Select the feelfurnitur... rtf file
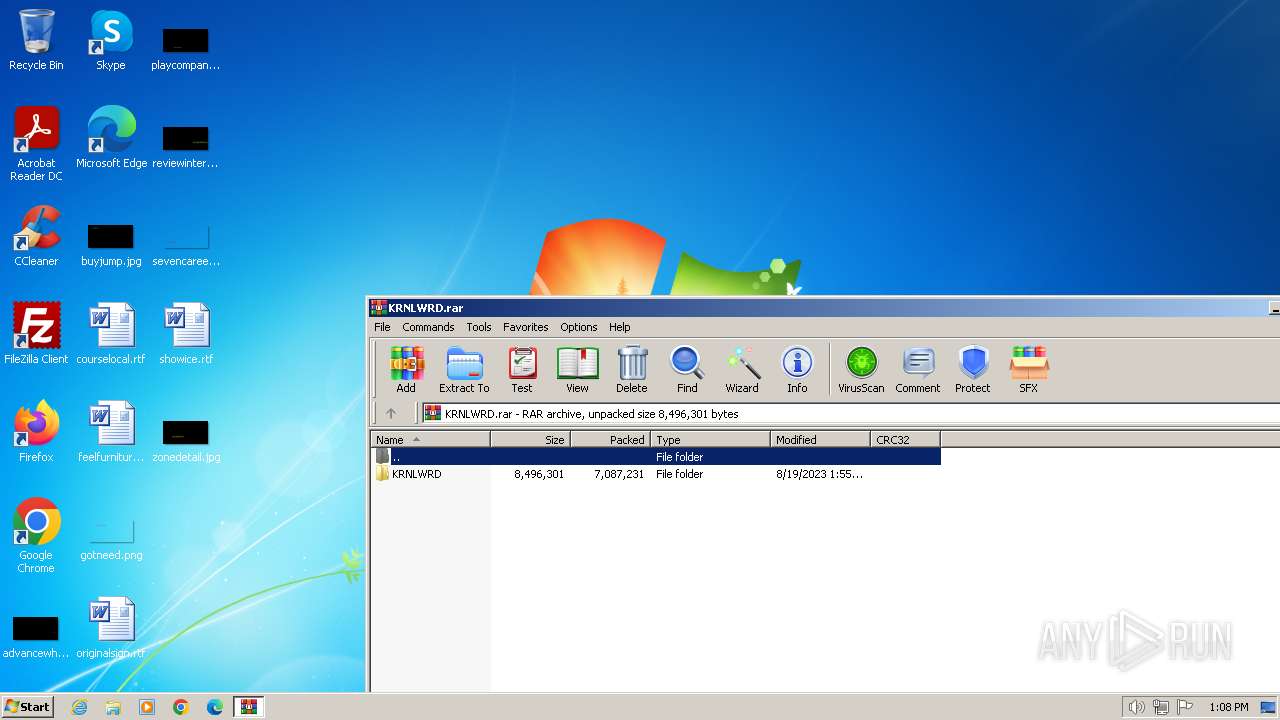This screenshot has width=1280, height=720. [x=111, y=432]
